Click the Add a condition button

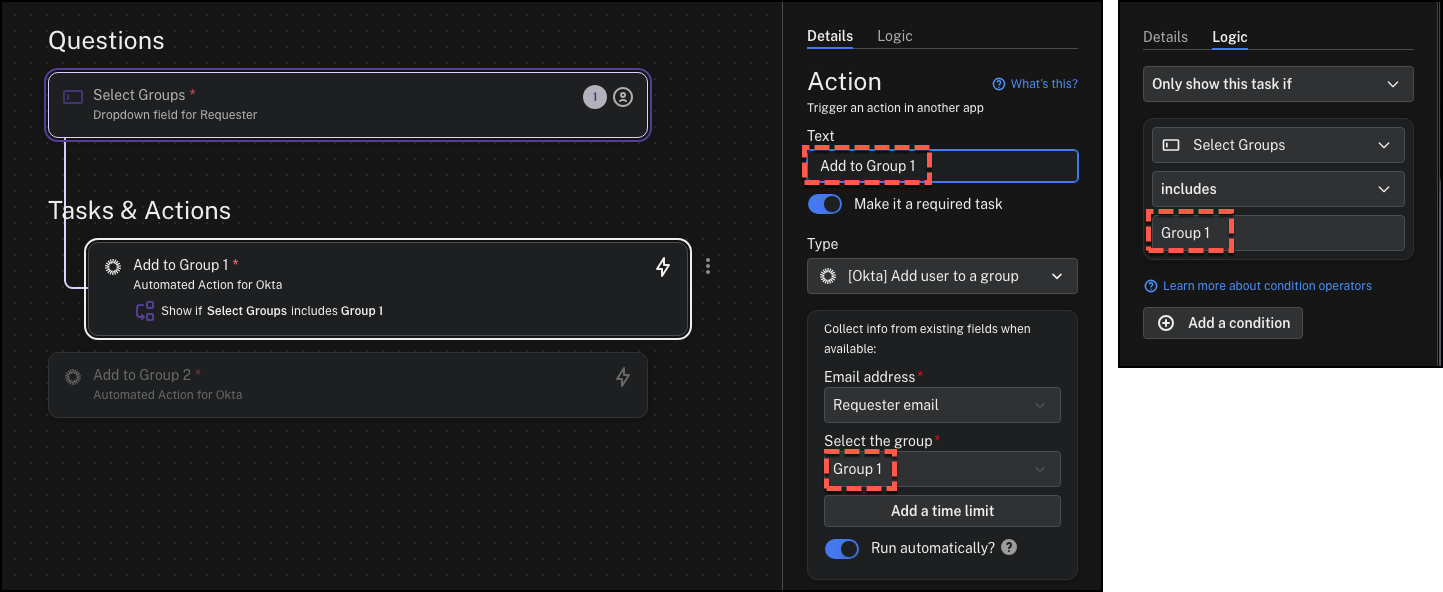click(1223, 323)
